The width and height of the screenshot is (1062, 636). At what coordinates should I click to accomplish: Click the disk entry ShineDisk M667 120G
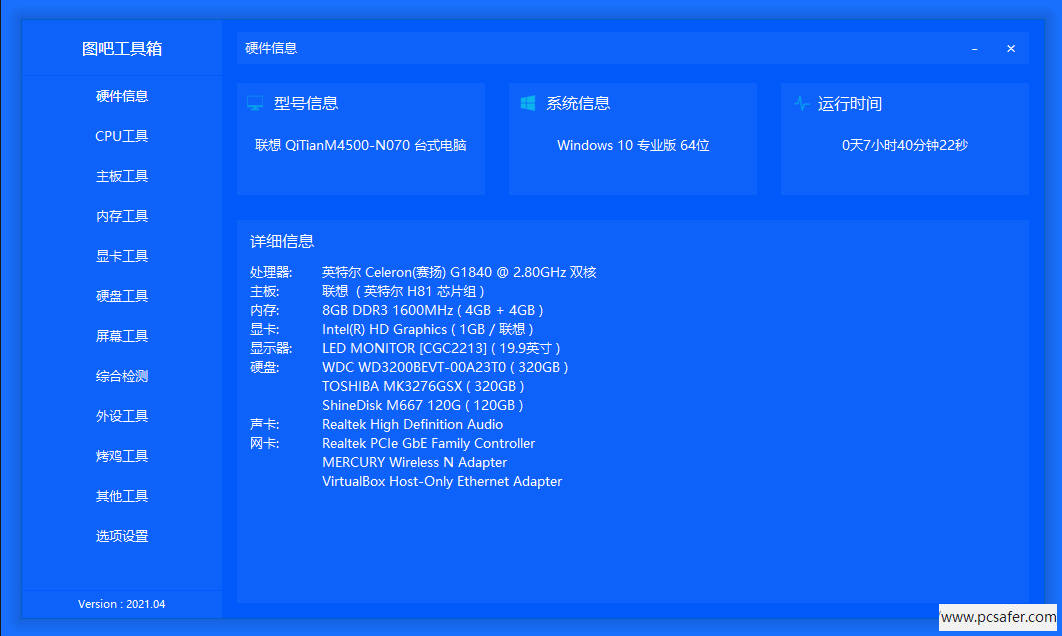[423, 405]
